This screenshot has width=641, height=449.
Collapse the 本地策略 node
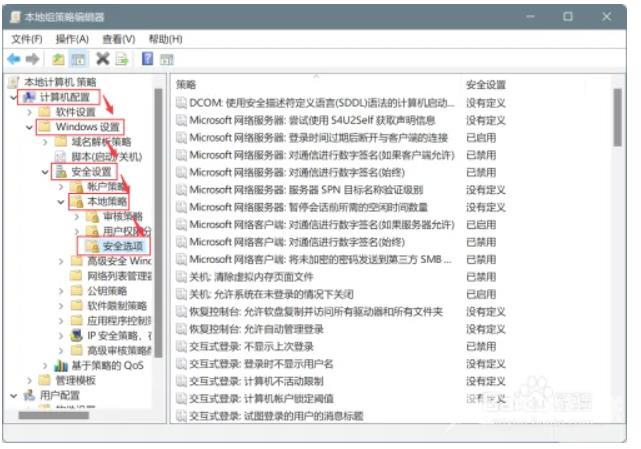61,202
